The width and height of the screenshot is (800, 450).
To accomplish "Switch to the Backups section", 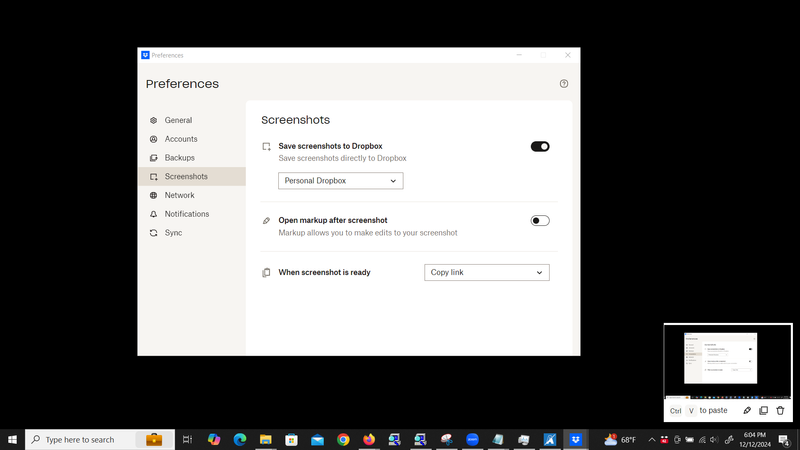I will point(180,158).
